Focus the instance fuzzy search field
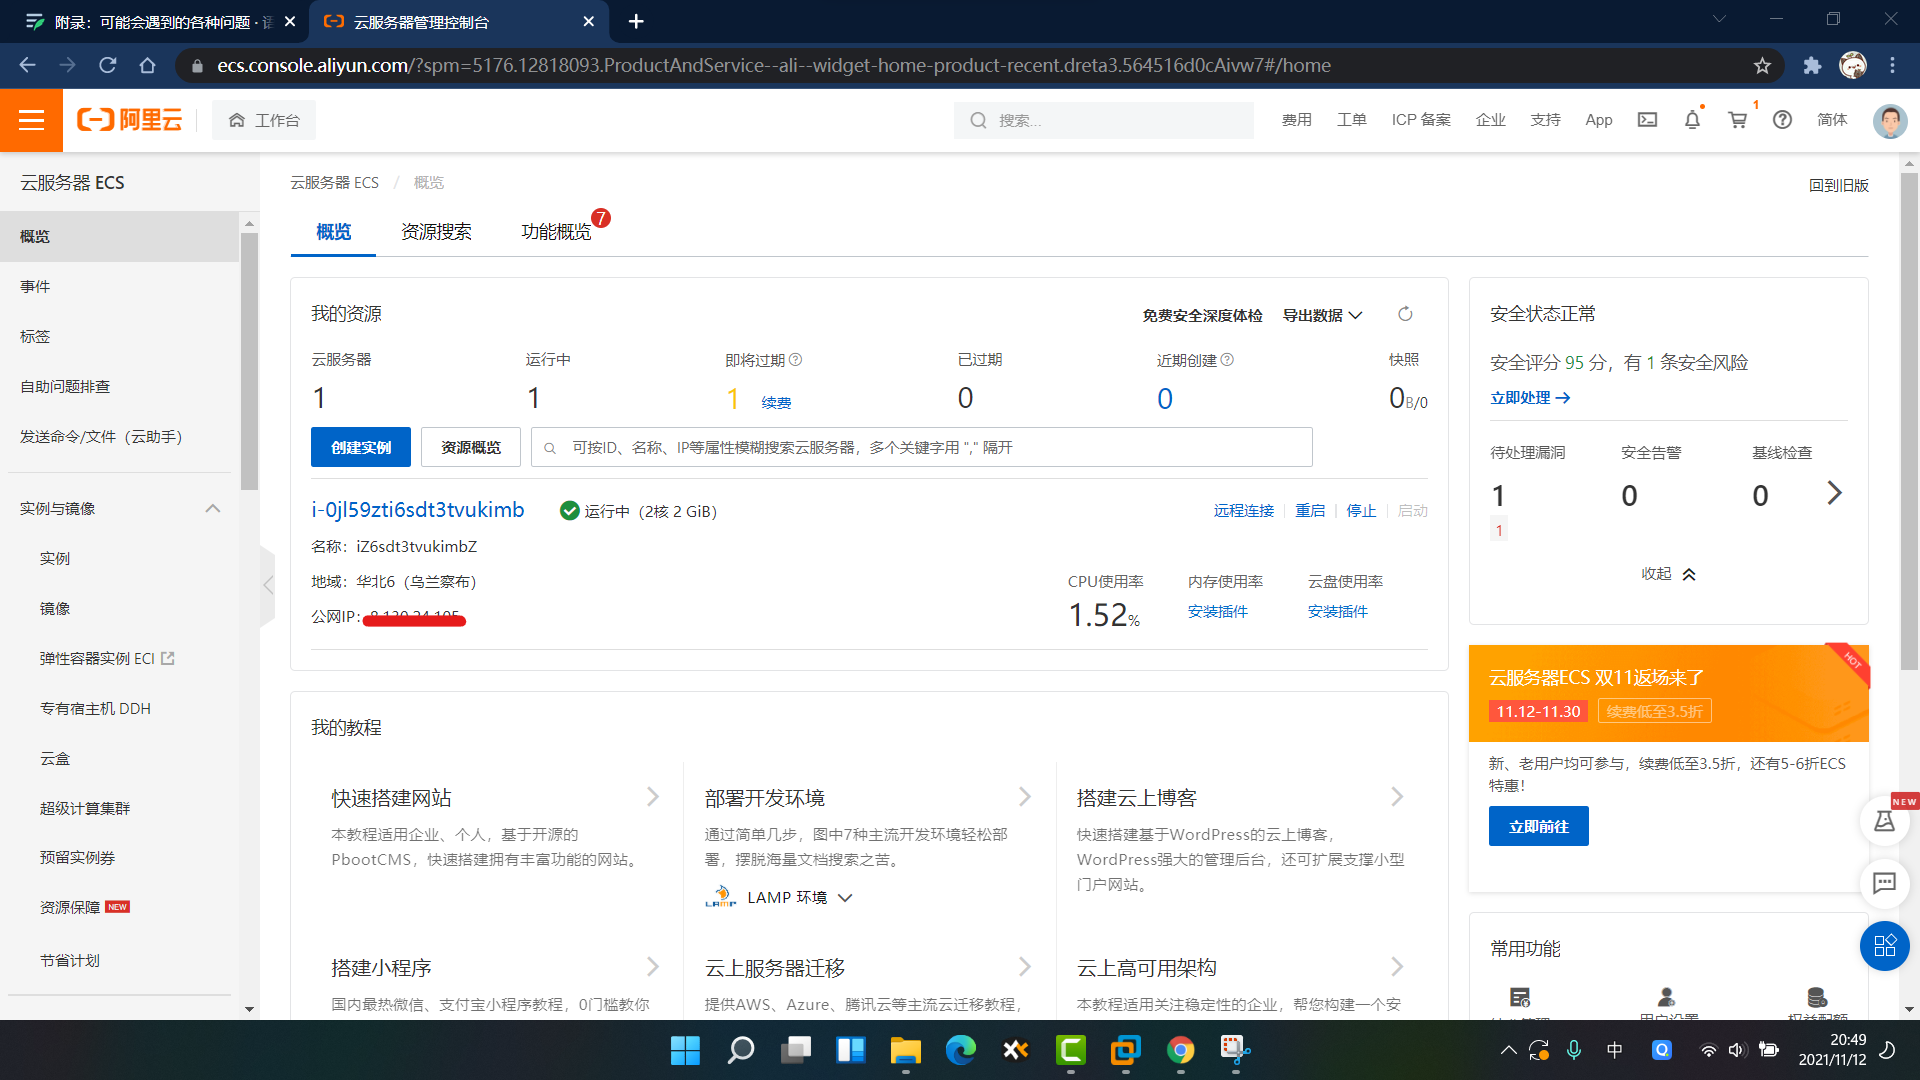1920x1080 pixels. pos(921,447)
